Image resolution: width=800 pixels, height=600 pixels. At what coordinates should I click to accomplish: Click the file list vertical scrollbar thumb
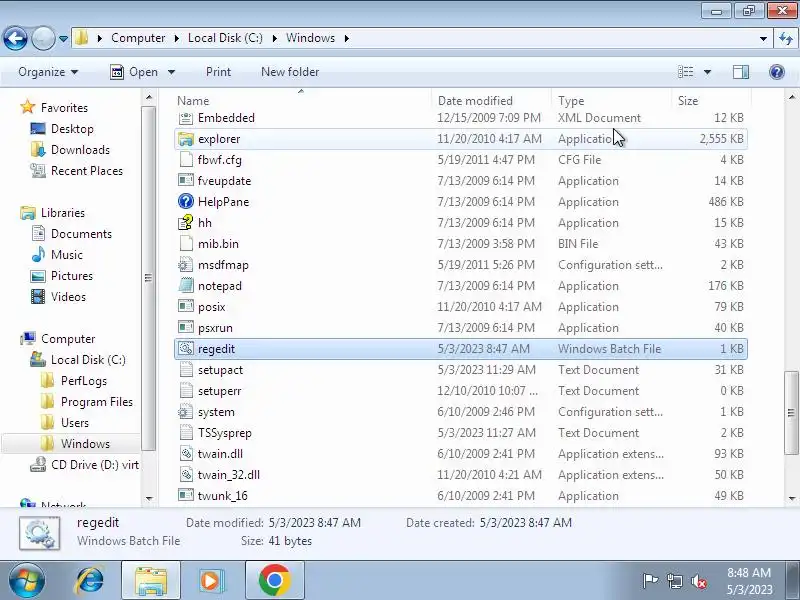tap(791, 412)
